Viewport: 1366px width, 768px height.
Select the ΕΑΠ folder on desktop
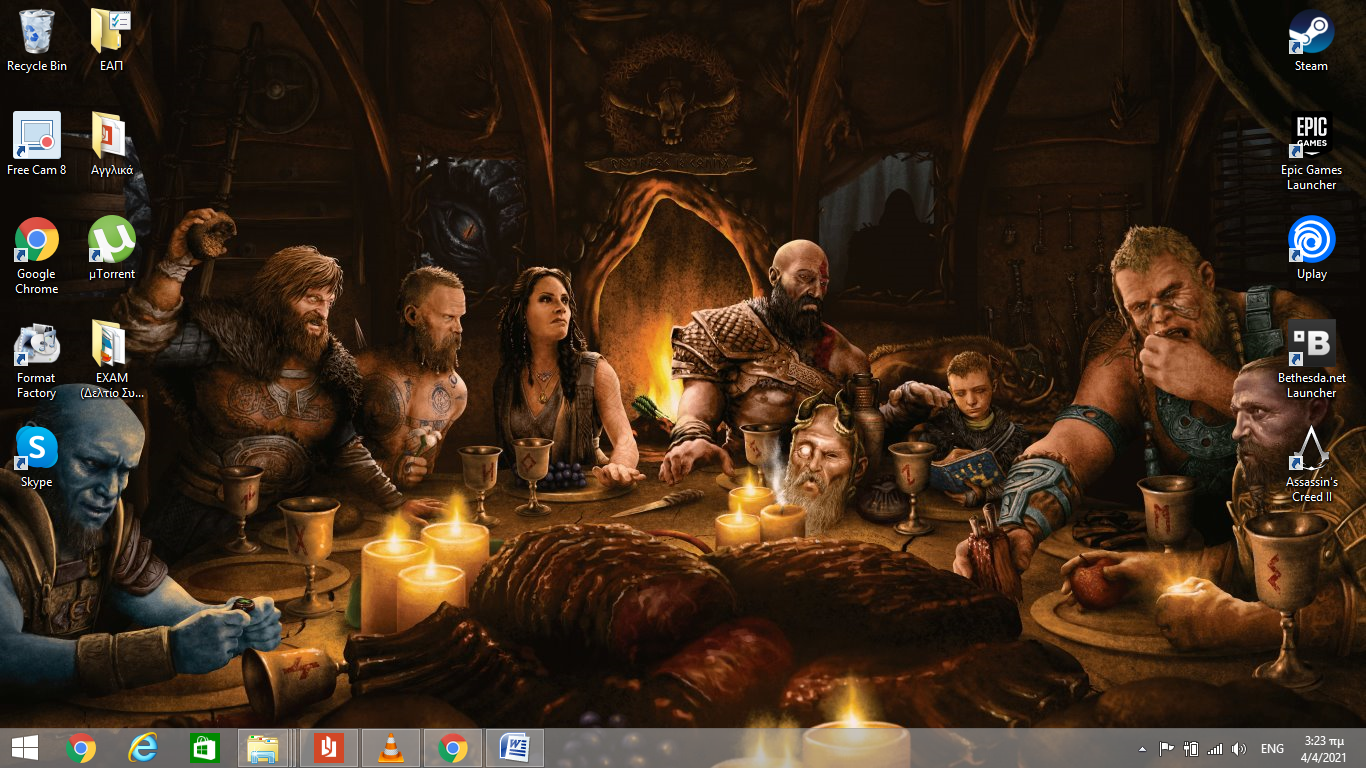[112, 41]
